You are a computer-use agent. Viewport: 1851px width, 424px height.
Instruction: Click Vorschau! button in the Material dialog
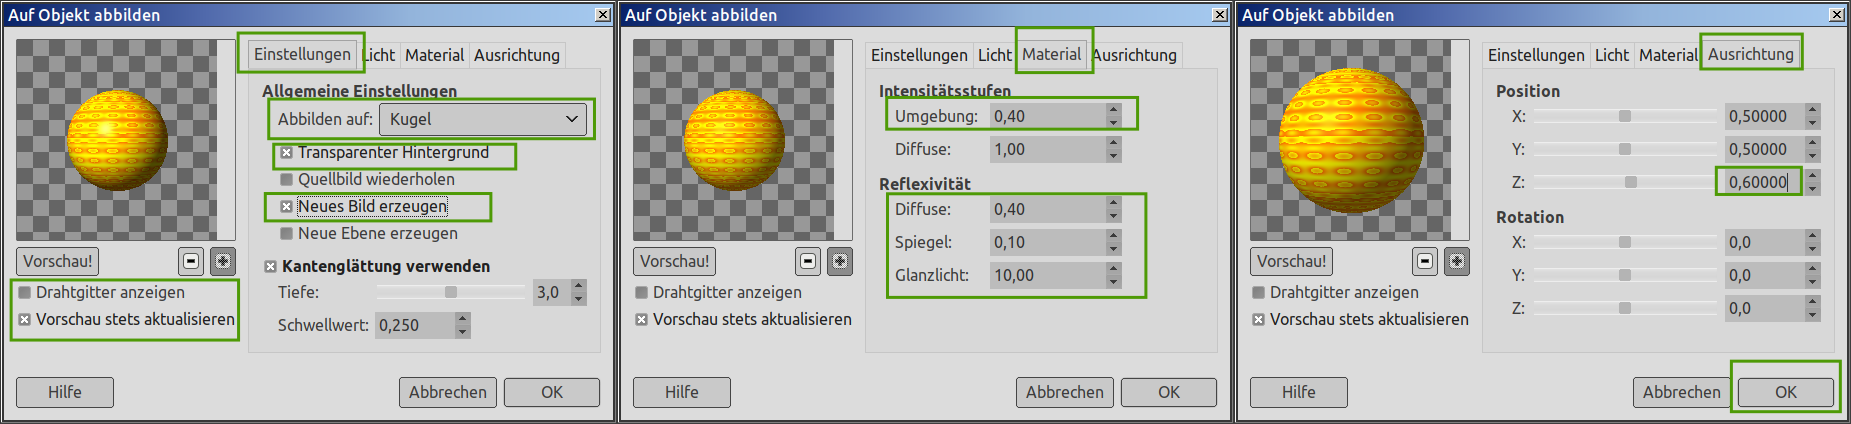coord(675,261)
